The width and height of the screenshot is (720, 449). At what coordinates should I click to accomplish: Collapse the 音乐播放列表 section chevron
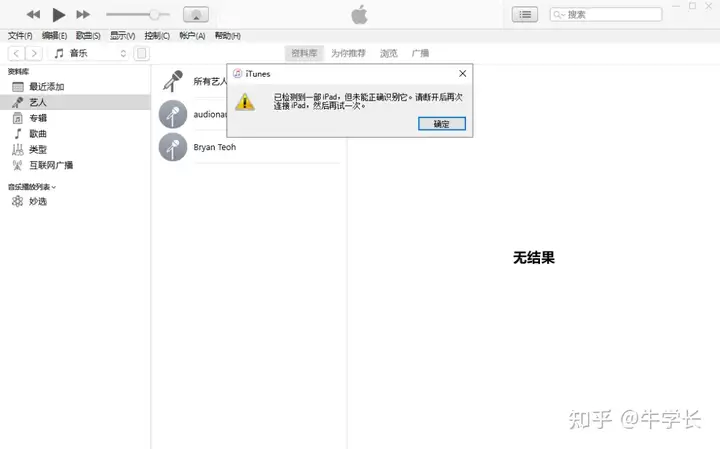[x=54, y=187]
